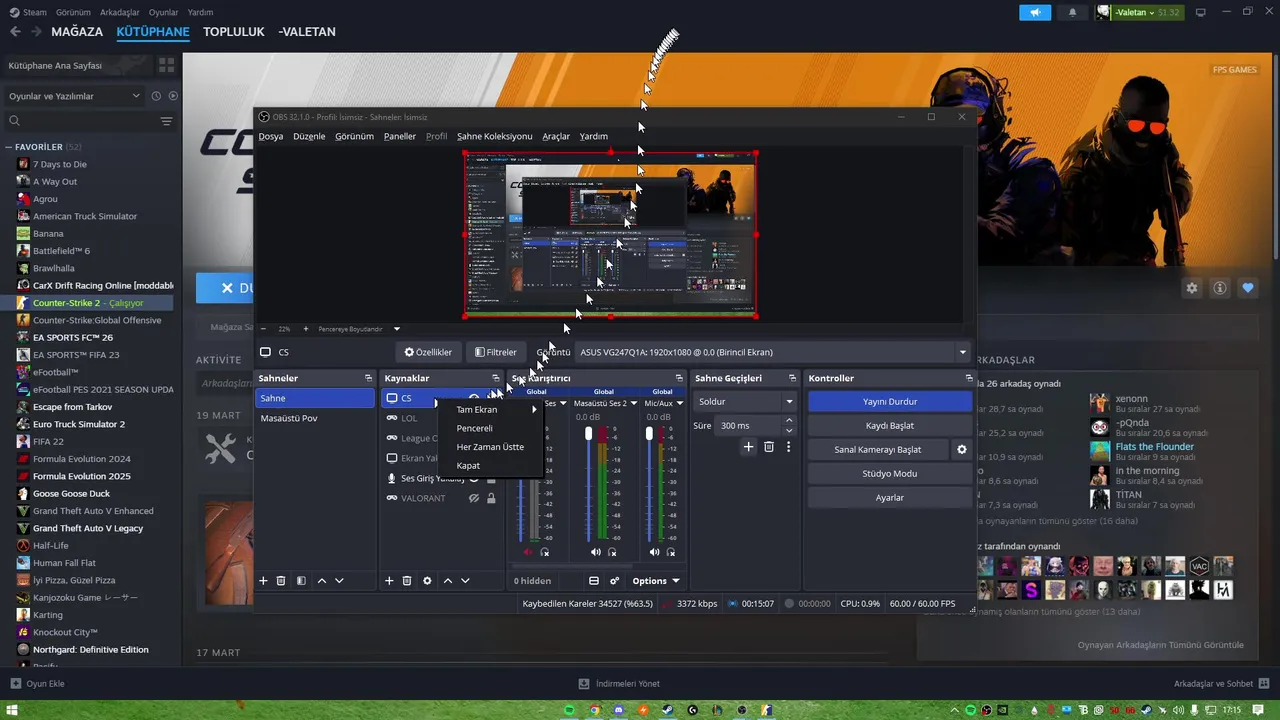Move source down arrow in Kaynaklar panel
The width and height of the screenshot is (1280, 720).
(x=465, y=581)
